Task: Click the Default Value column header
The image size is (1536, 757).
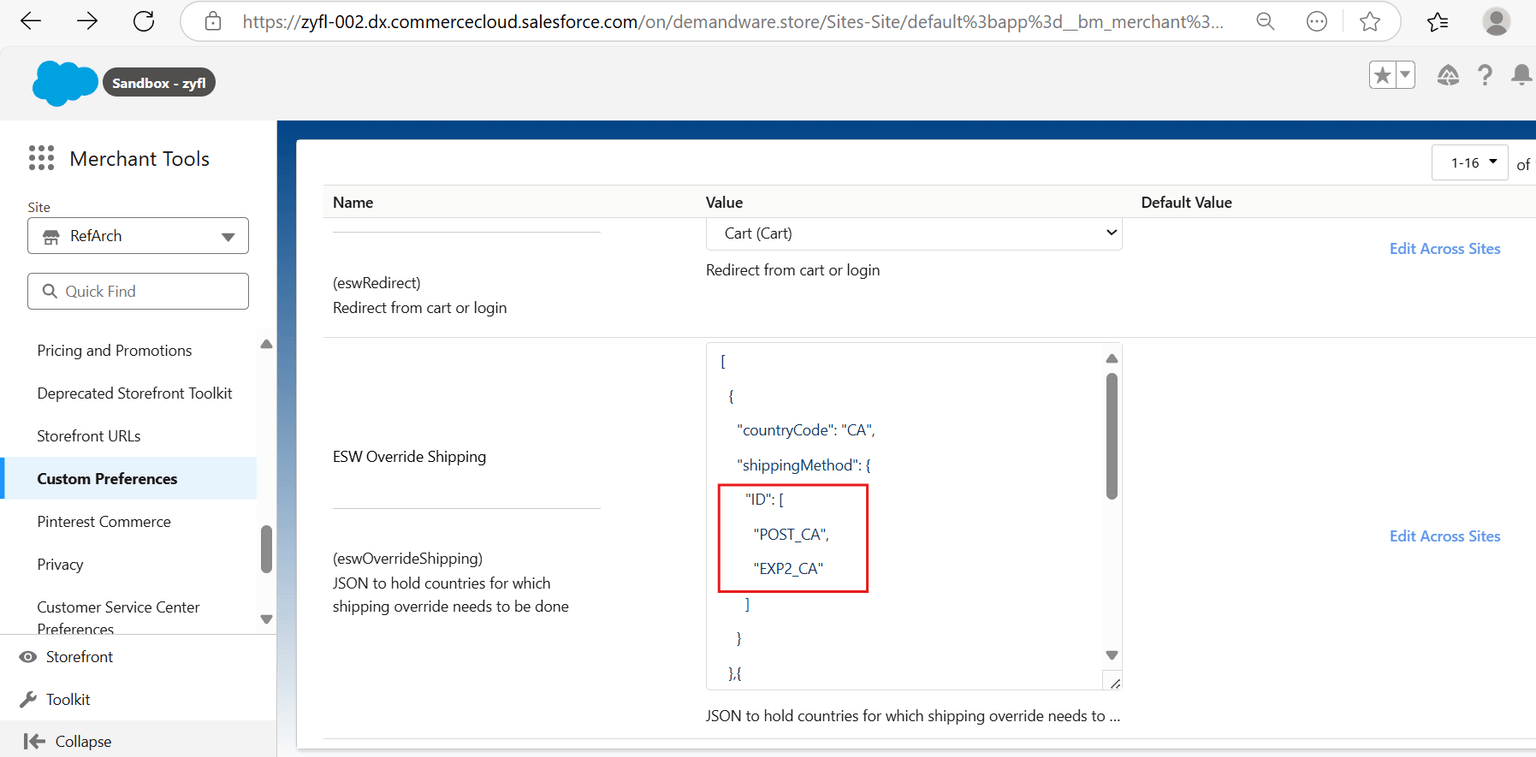Action: click(x=1186, y=202)
